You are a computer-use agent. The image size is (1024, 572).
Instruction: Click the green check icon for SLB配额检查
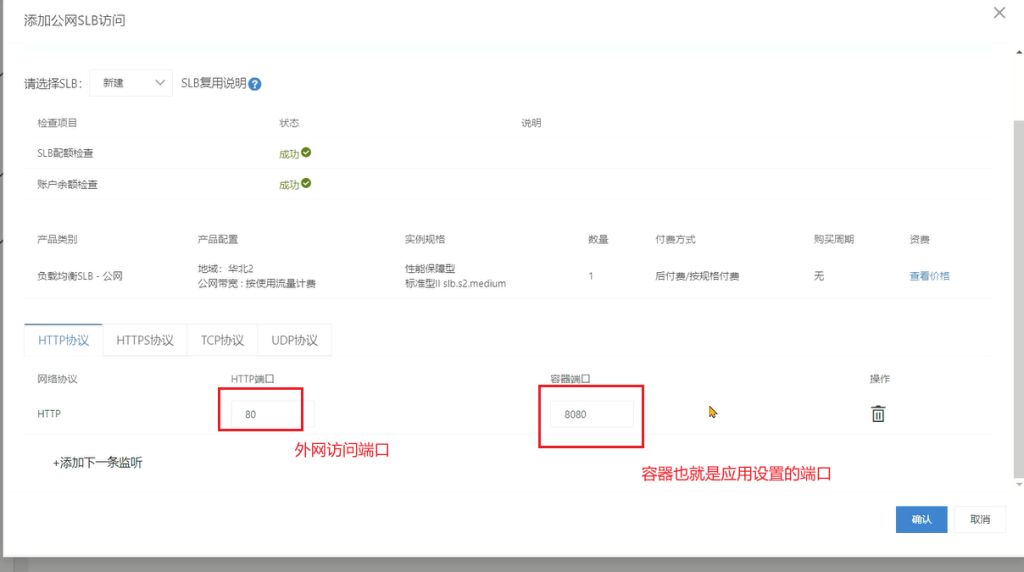tap(306, 153)
